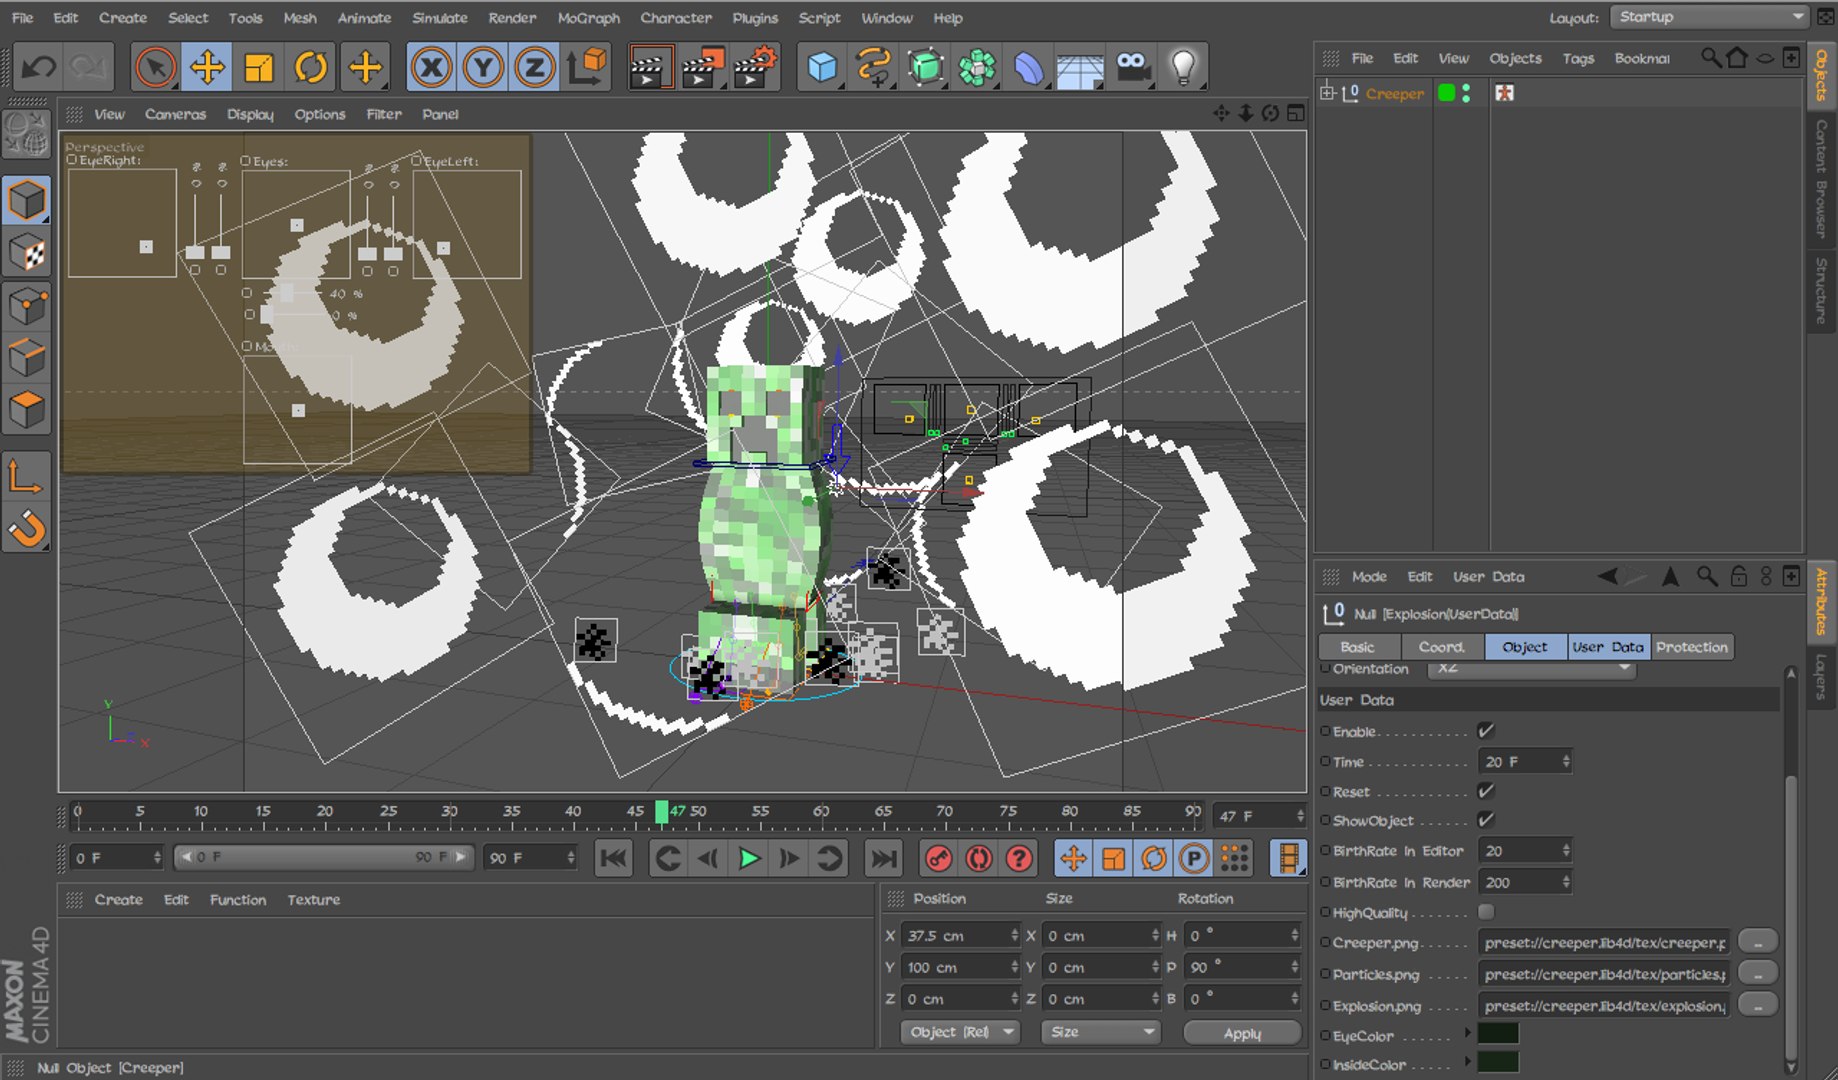Switch to Edges mode
The height and width of the screenshot is (1080, 1838).
tap(26, 357)
